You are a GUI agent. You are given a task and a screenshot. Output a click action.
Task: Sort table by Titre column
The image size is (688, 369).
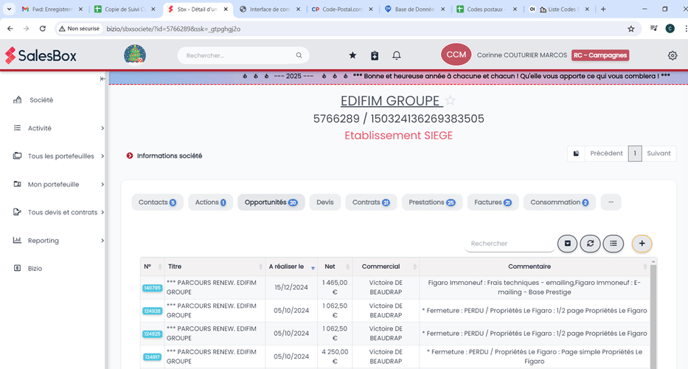[x=215, y=266]
